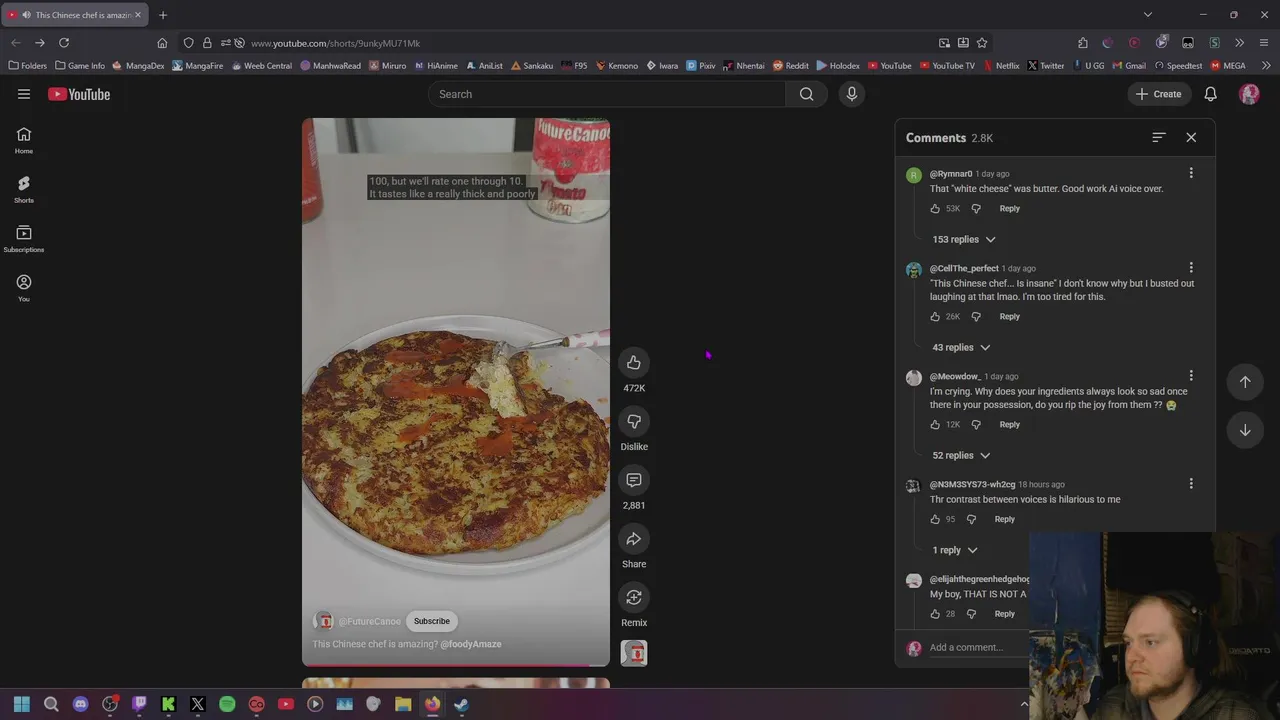Image resolution: width=1280 pixels, height=720 pixels.
Task: Reply to @Rymnar0's comment
Action: pos(1009,208)
